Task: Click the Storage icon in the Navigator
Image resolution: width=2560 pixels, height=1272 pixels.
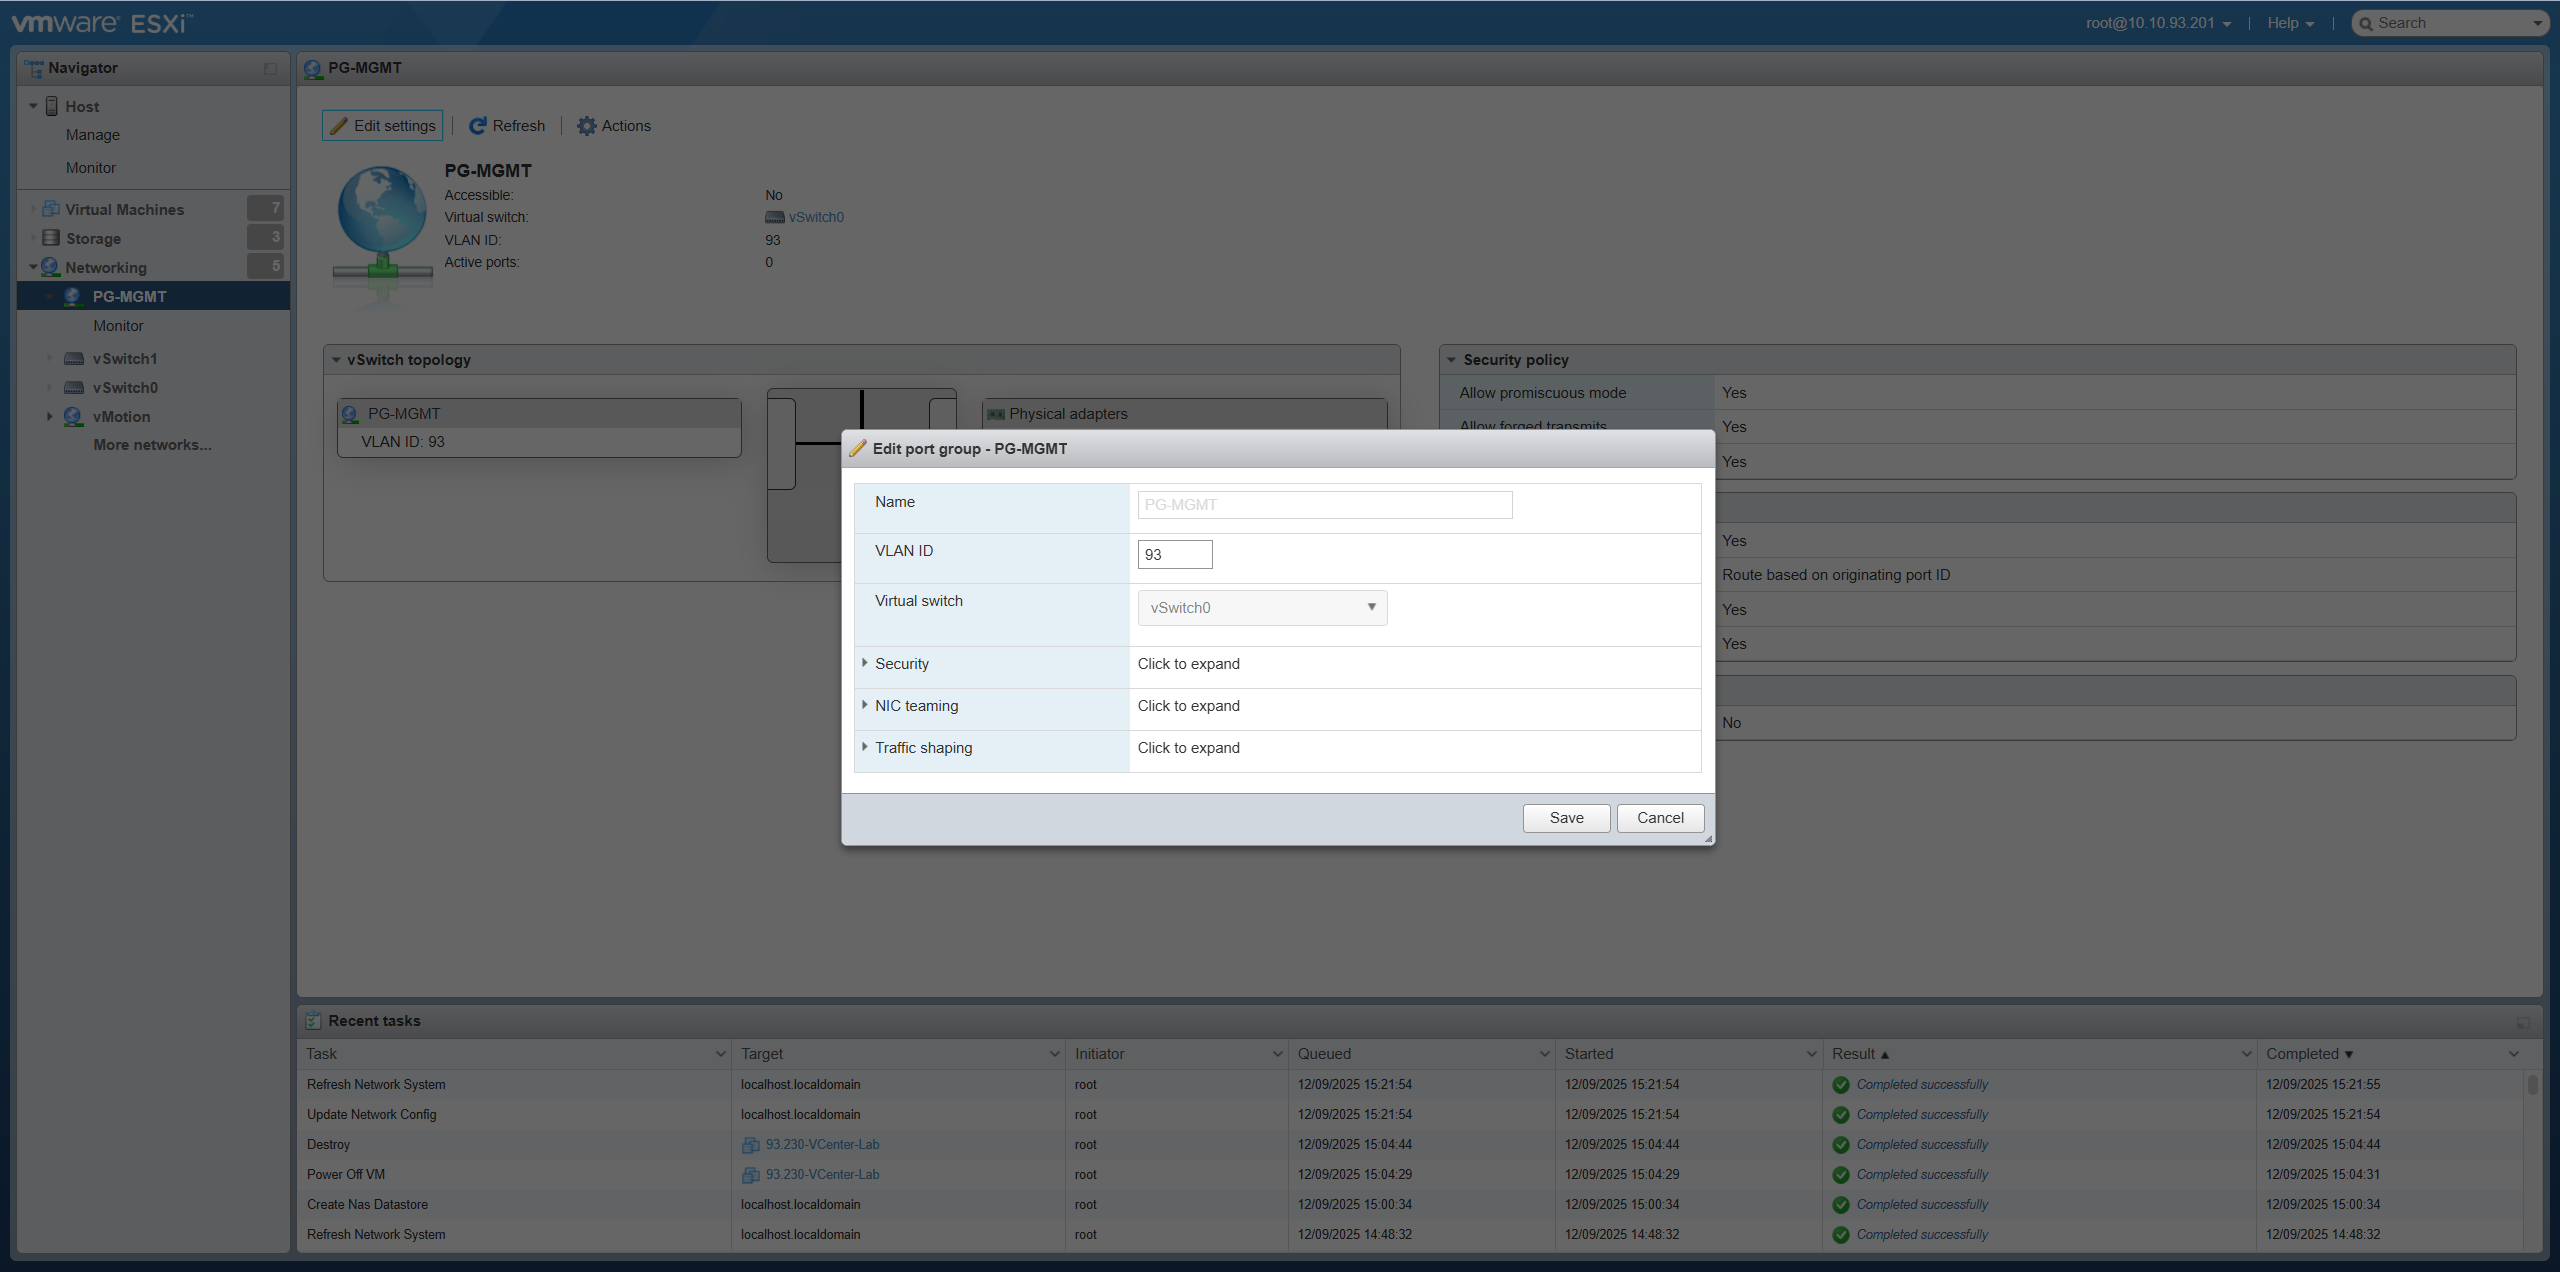Action: point(51,238)
